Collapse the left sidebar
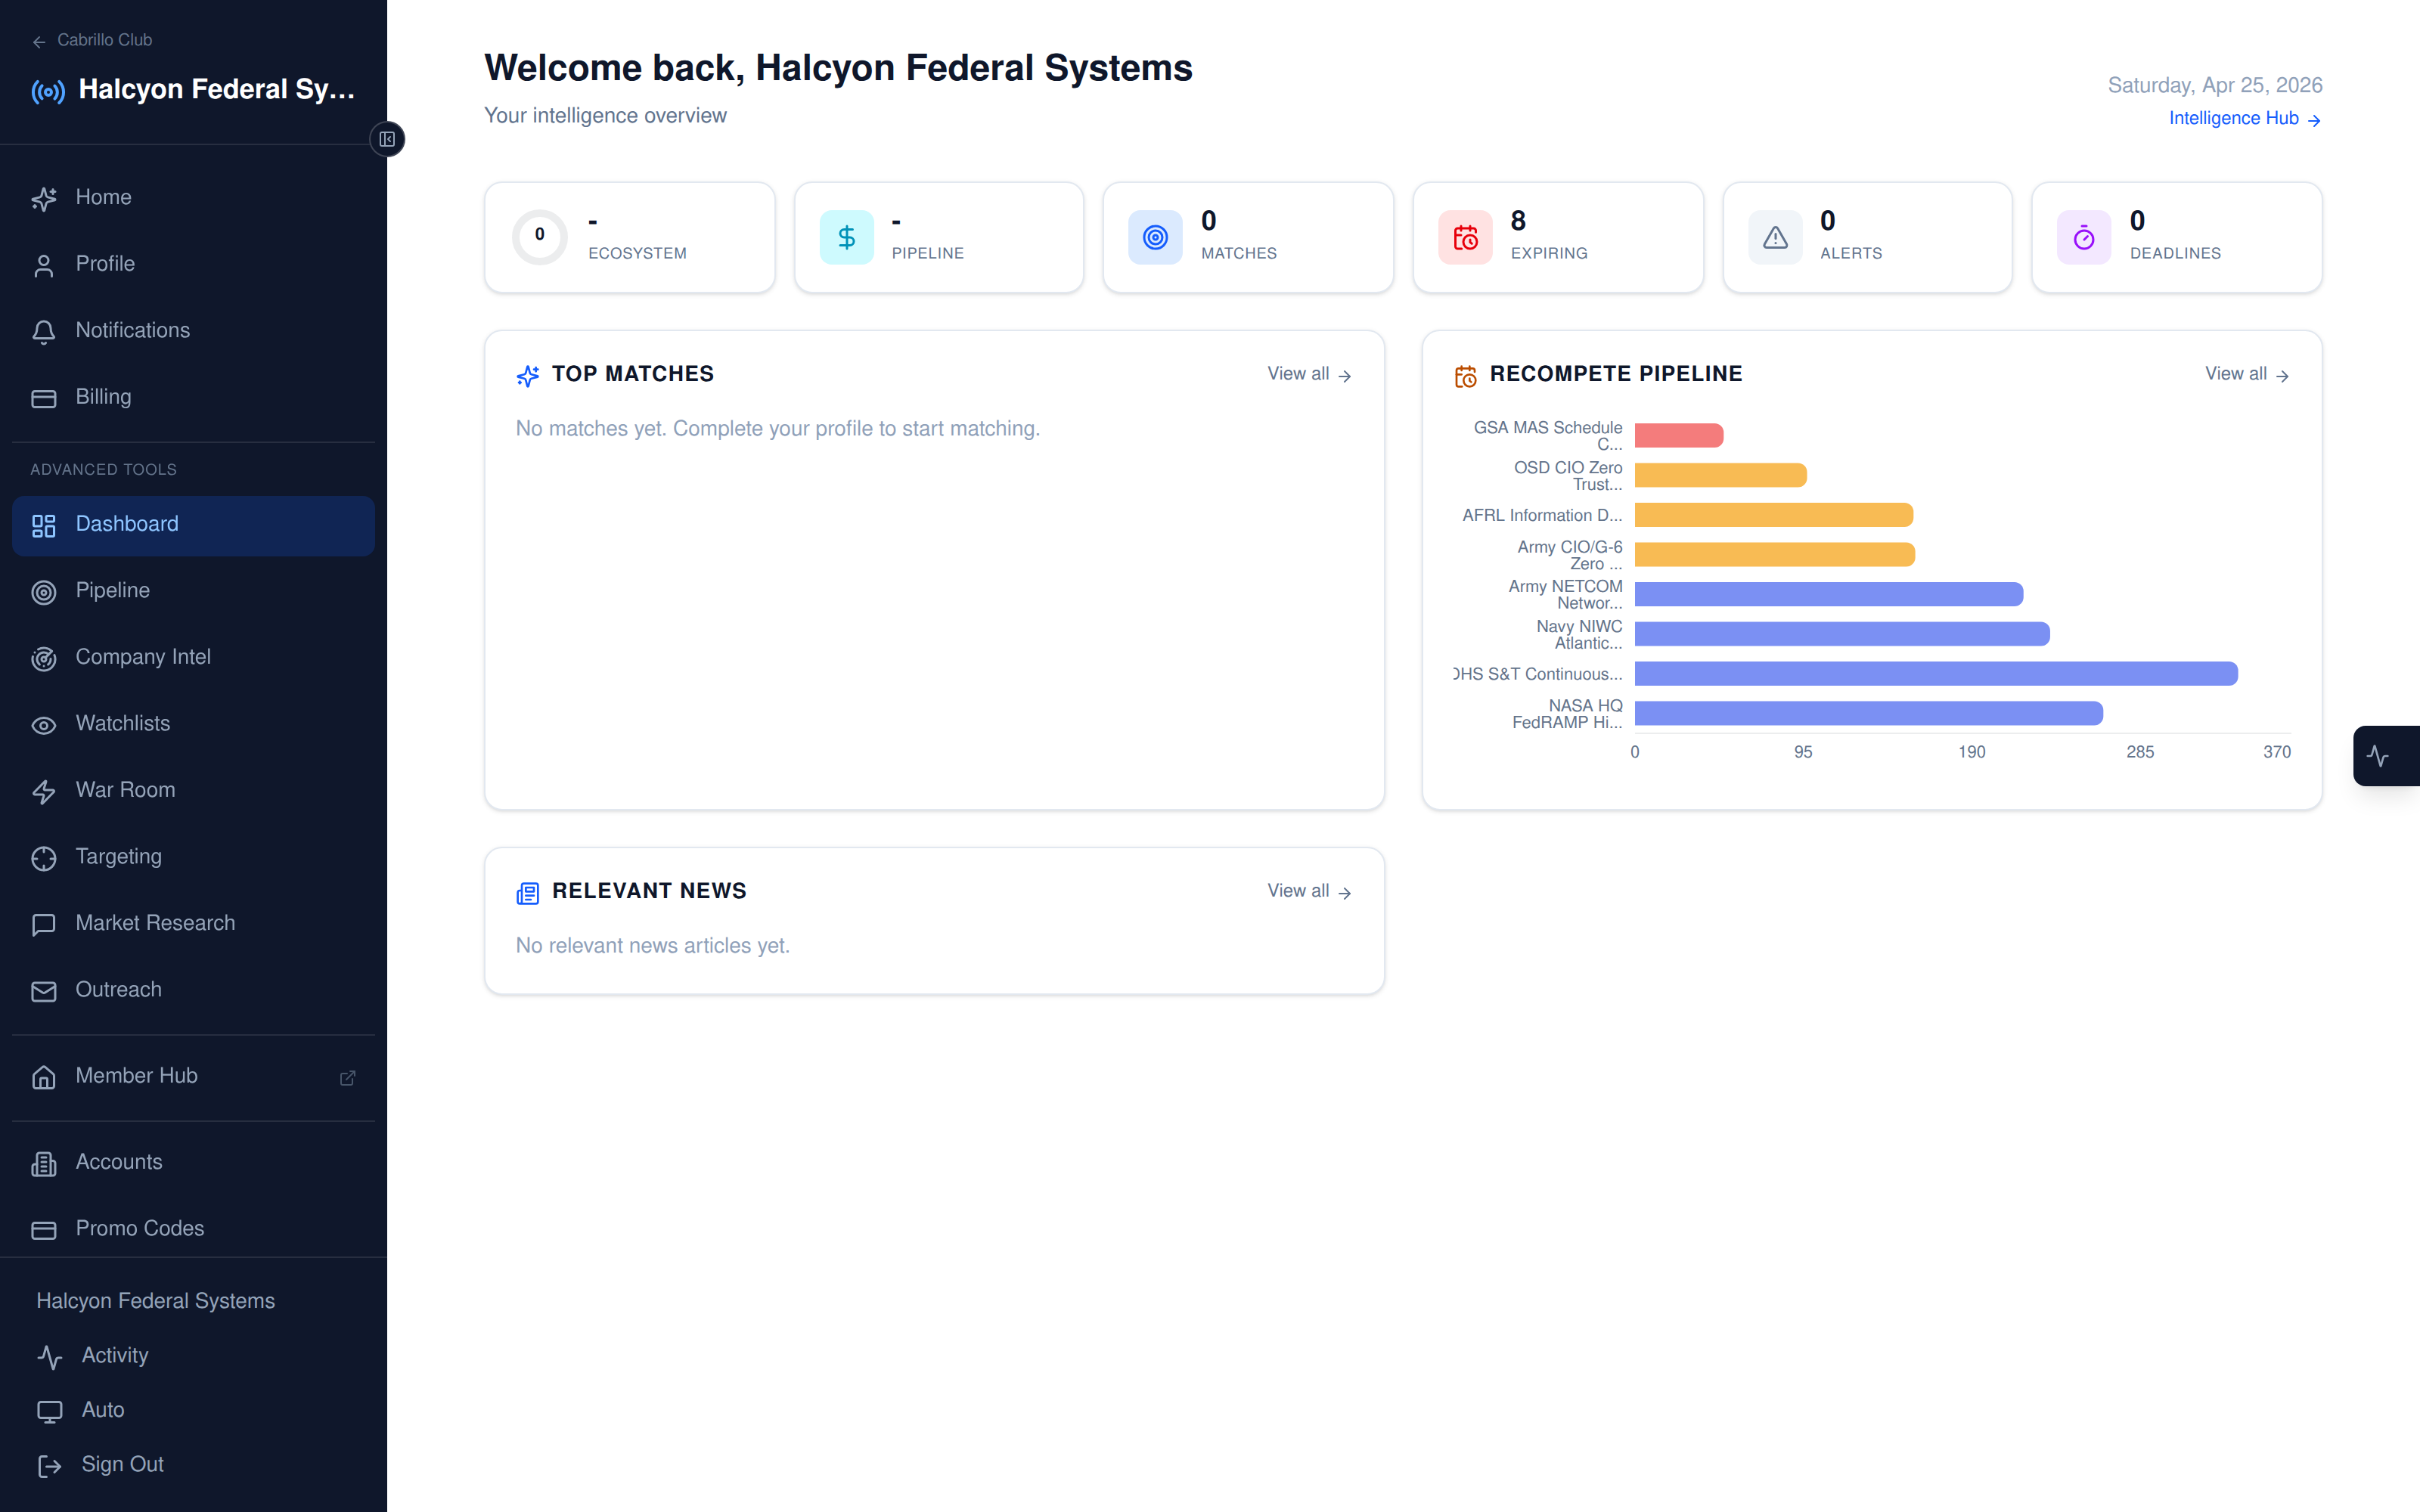The width and height of the screenshot is (2420, 1512). 387,139
